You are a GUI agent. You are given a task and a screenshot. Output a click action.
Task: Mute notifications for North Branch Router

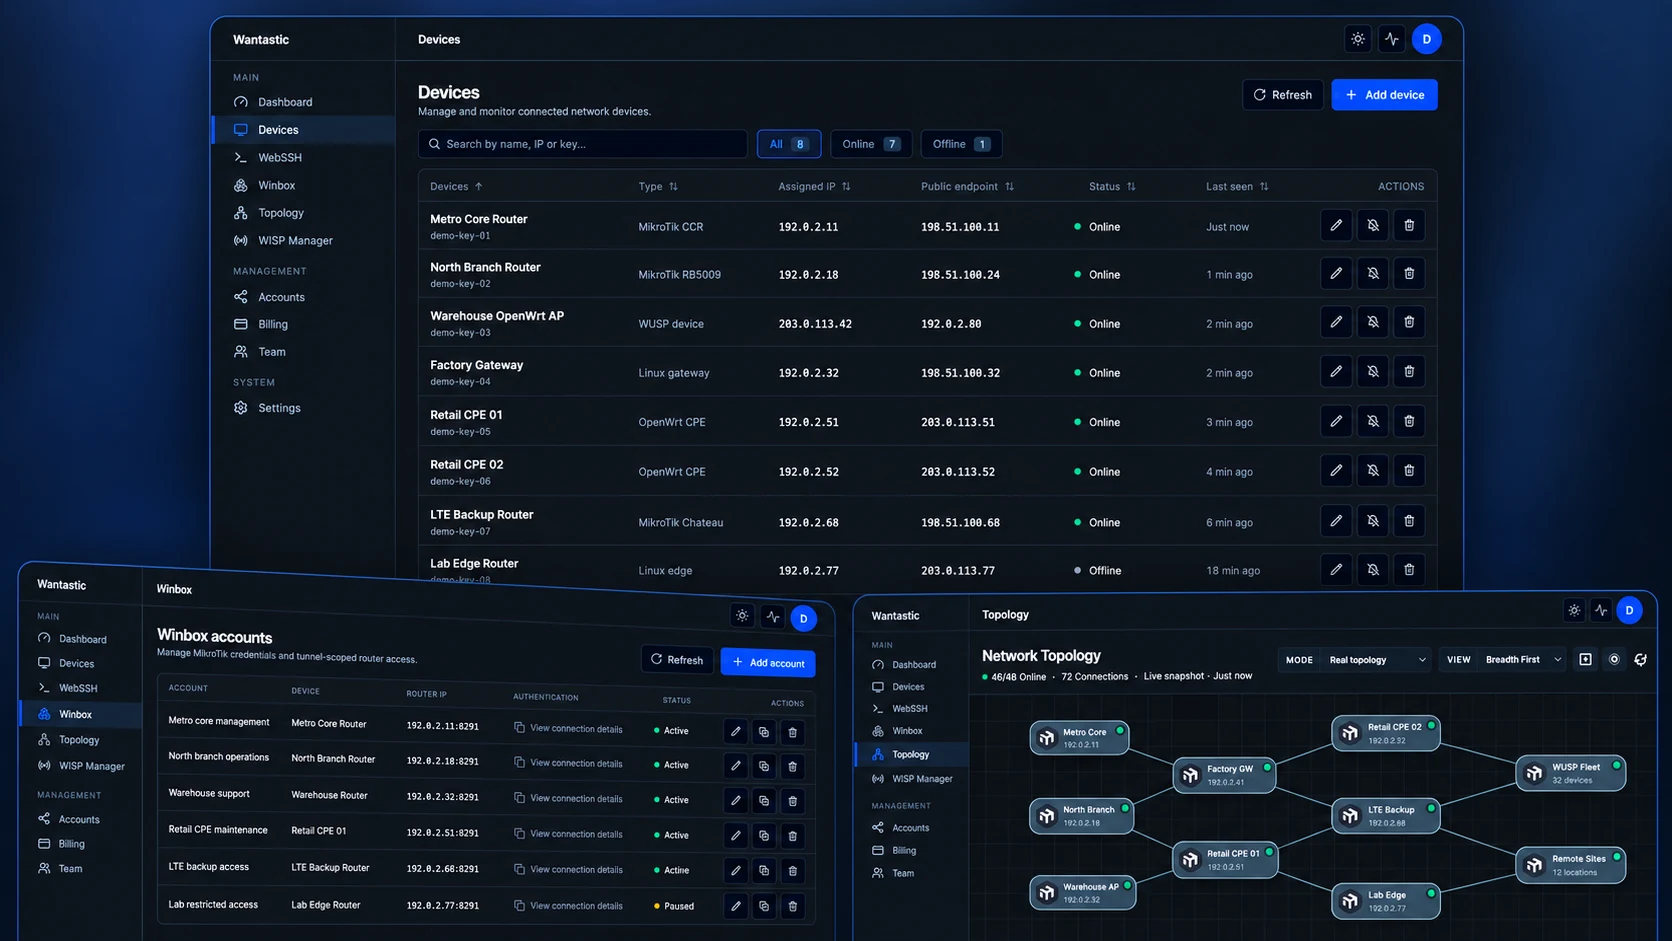1373,274
